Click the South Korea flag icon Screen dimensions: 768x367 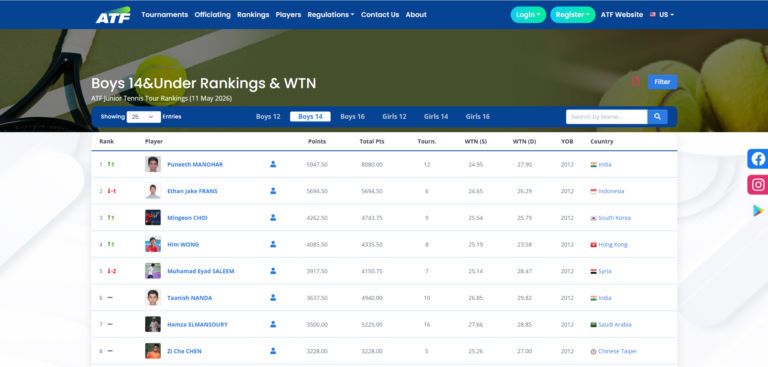click(x=593, y=218)
